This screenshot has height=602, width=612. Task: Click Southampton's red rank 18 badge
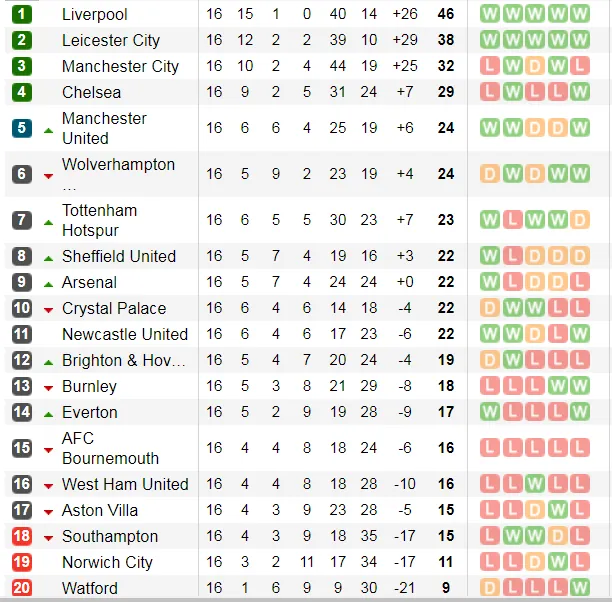click(21, 536)
